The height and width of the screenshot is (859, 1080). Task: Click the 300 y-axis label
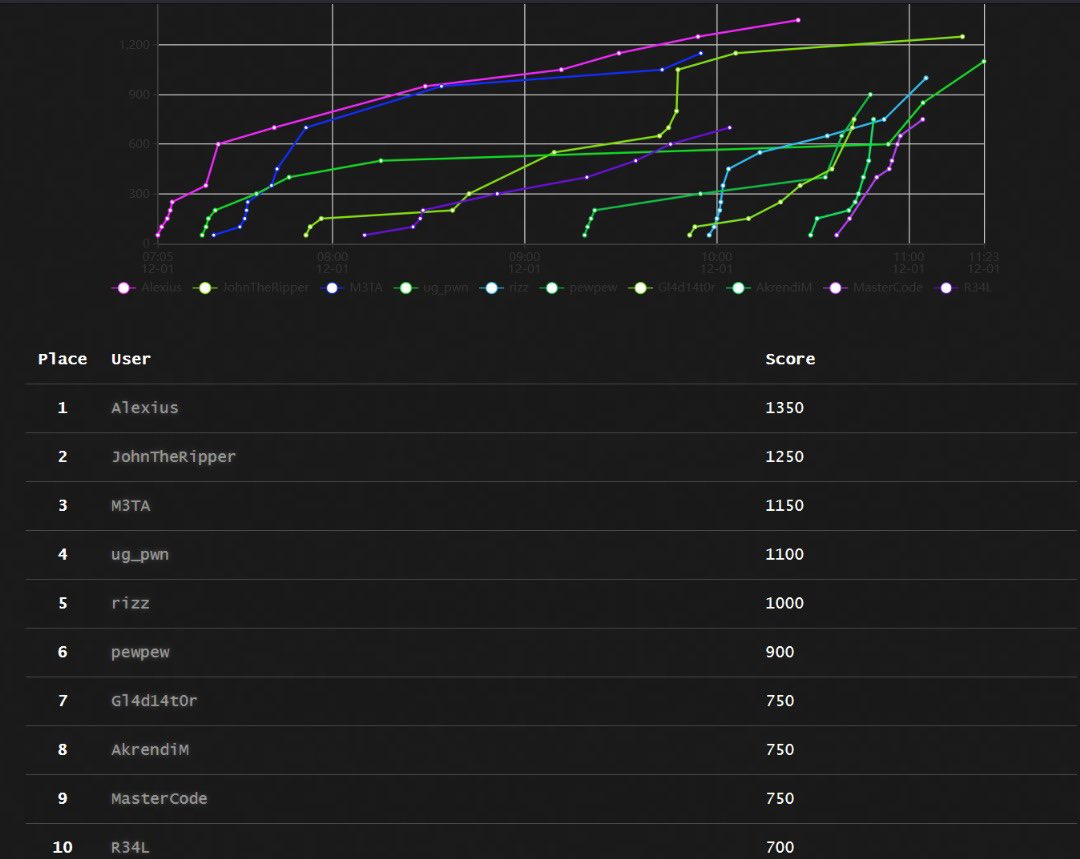click(x=139, y=194)
